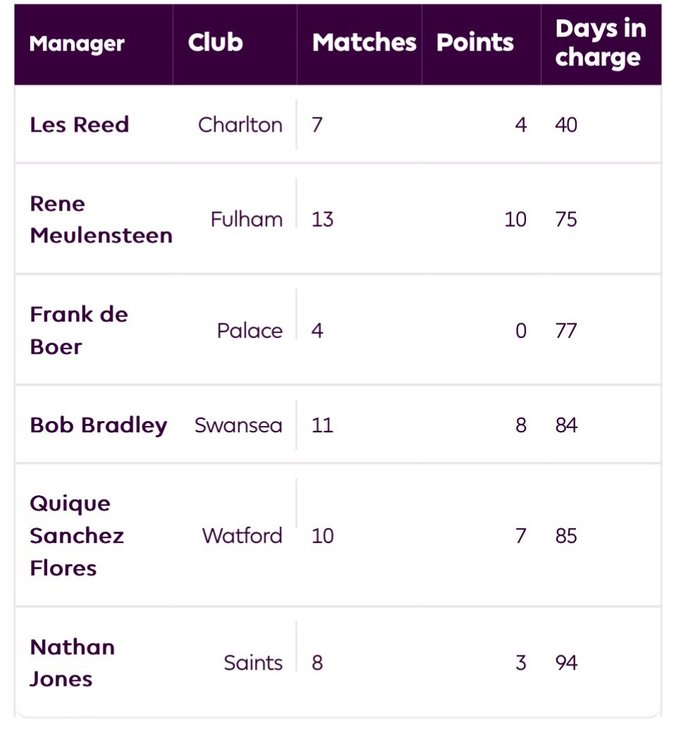The width and height of the screenshot is (676, 750).
Task: Select the Club column header
Action: [x=215, y=43]
